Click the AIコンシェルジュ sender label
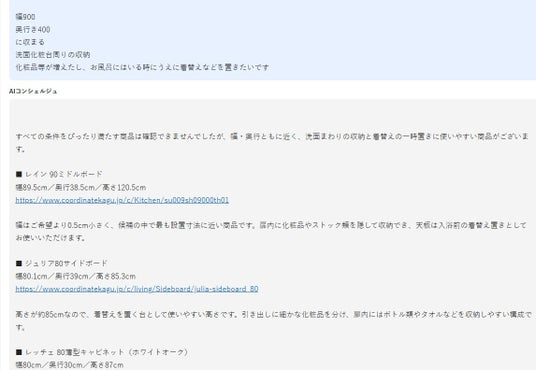This screenshot has width=536, height=370. [33, 91]
